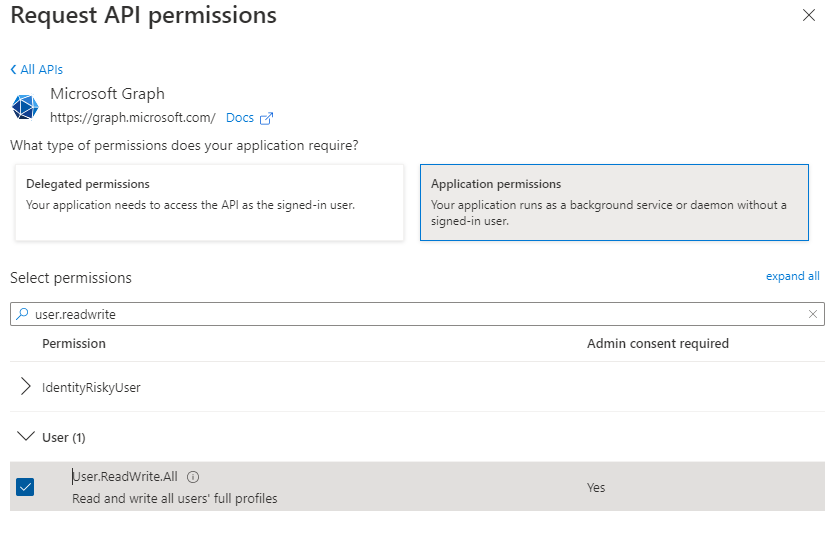Select the Delegated permissions card

[x=209, y=202]
